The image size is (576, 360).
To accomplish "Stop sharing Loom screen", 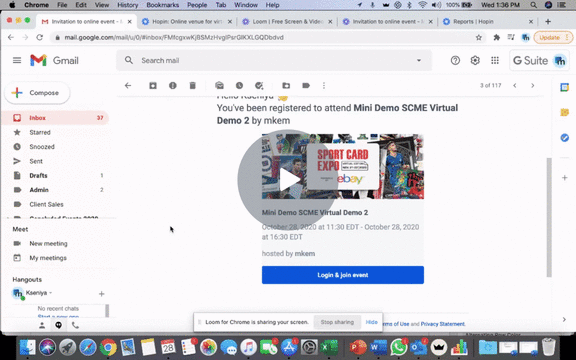I will pos(337,322).
